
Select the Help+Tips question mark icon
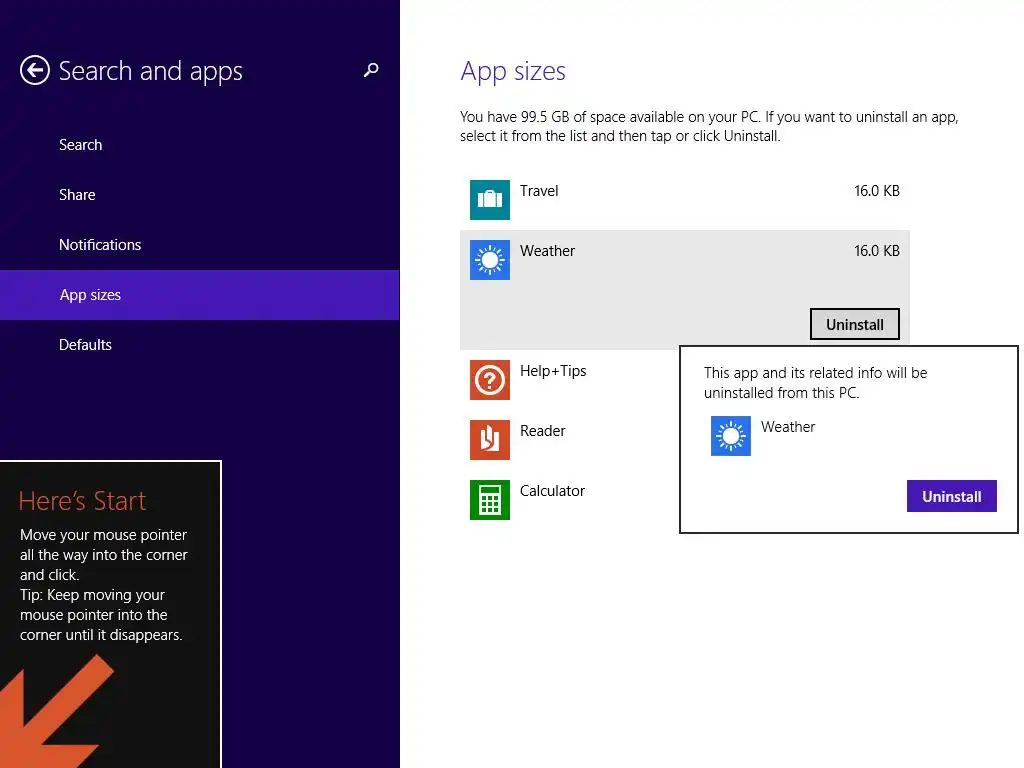coord(490,380)
